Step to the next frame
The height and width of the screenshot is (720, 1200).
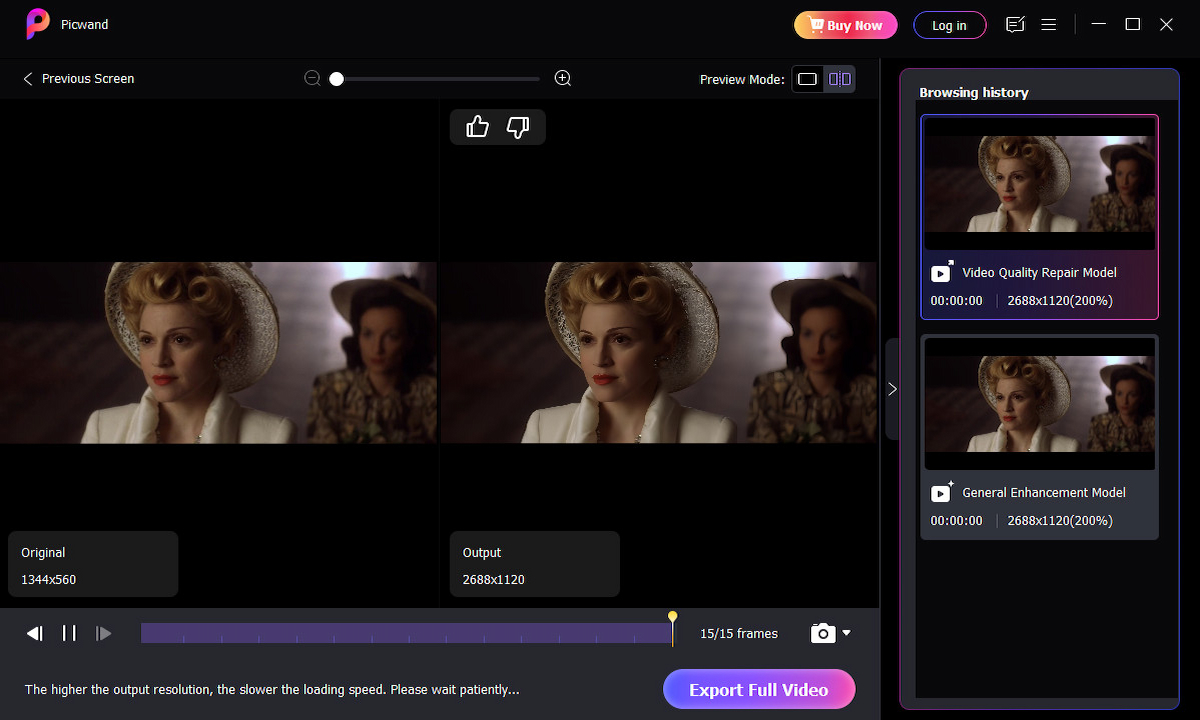pos(103,633)
